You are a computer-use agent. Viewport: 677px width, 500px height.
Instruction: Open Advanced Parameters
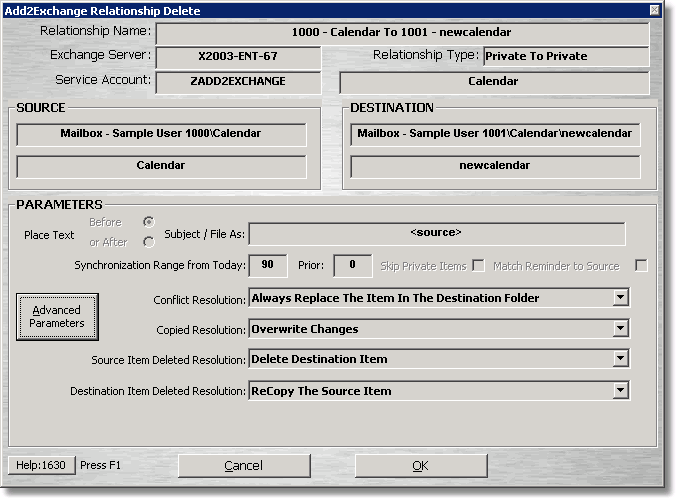[x=57, y=317]
